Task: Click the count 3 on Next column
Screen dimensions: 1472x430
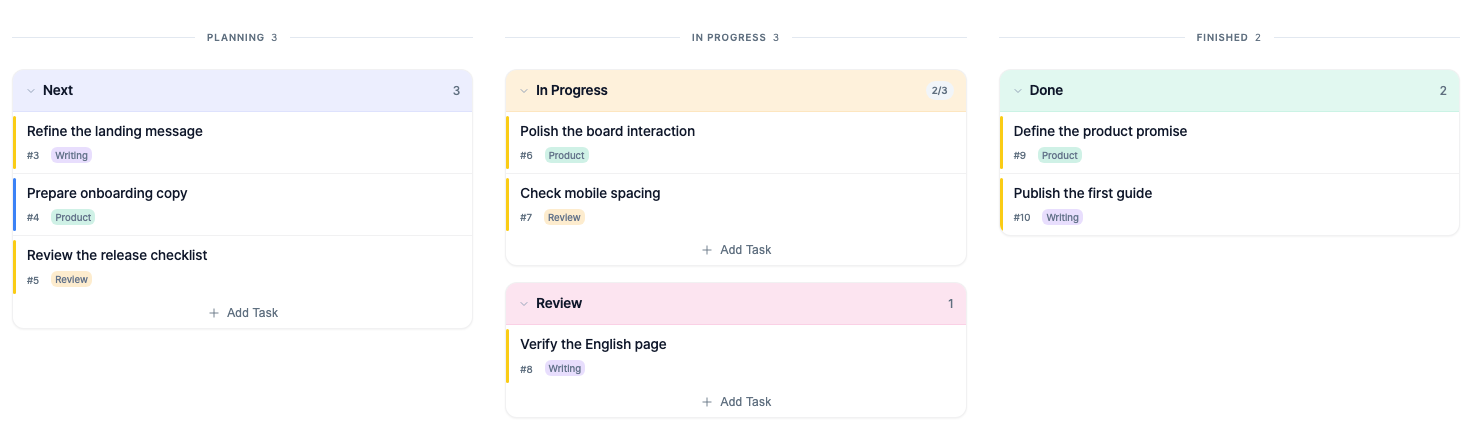Action: 456,91
